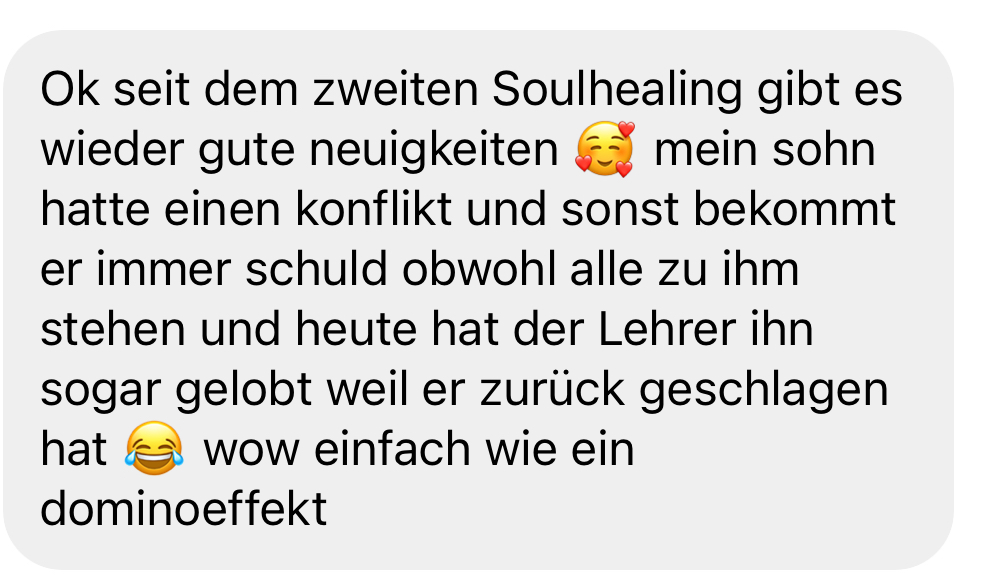The width and height of the screenshot is (995, 586).
Task: Click the word "gelobt" in the message
Action: click(x=243, y=390)
